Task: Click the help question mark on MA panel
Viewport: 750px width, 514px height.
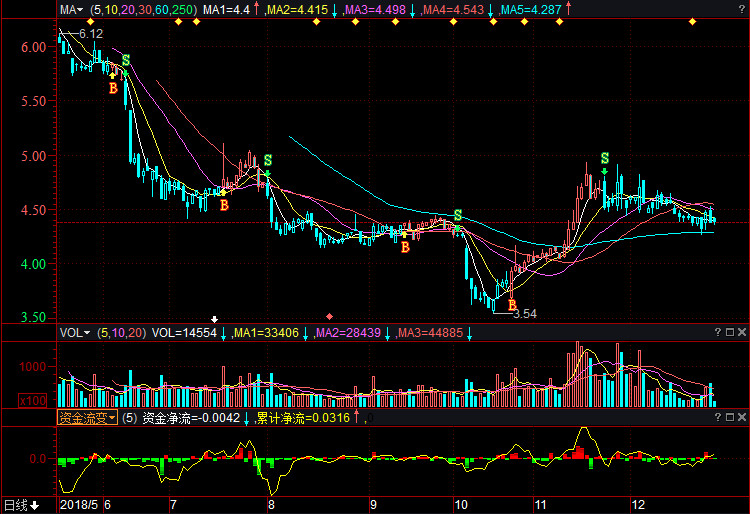Action: pyautogui.click(x=742, y=9)
